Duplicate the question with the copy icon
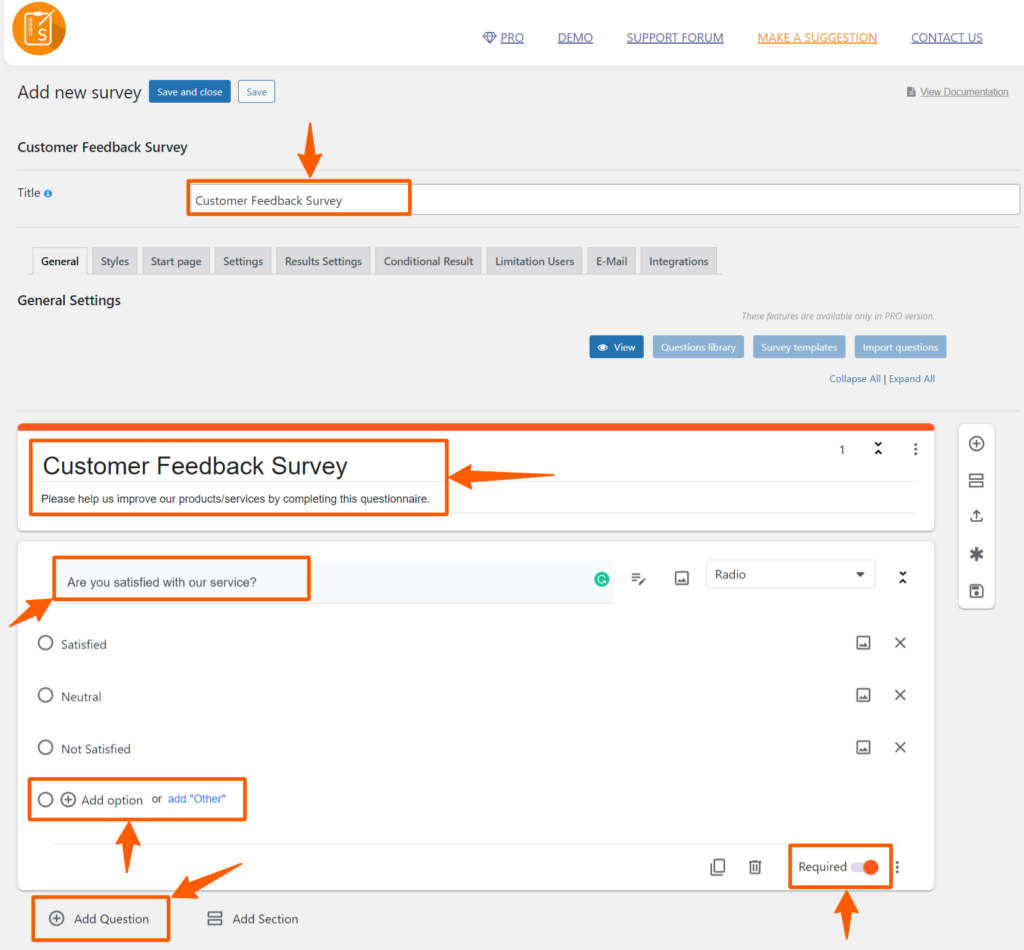The height and width of the screenshot is (950, 1024). pos(718,867)
